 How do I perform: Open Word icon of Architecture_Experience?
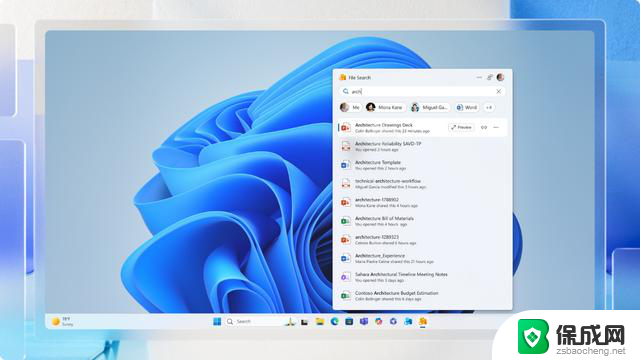(346, 258)
